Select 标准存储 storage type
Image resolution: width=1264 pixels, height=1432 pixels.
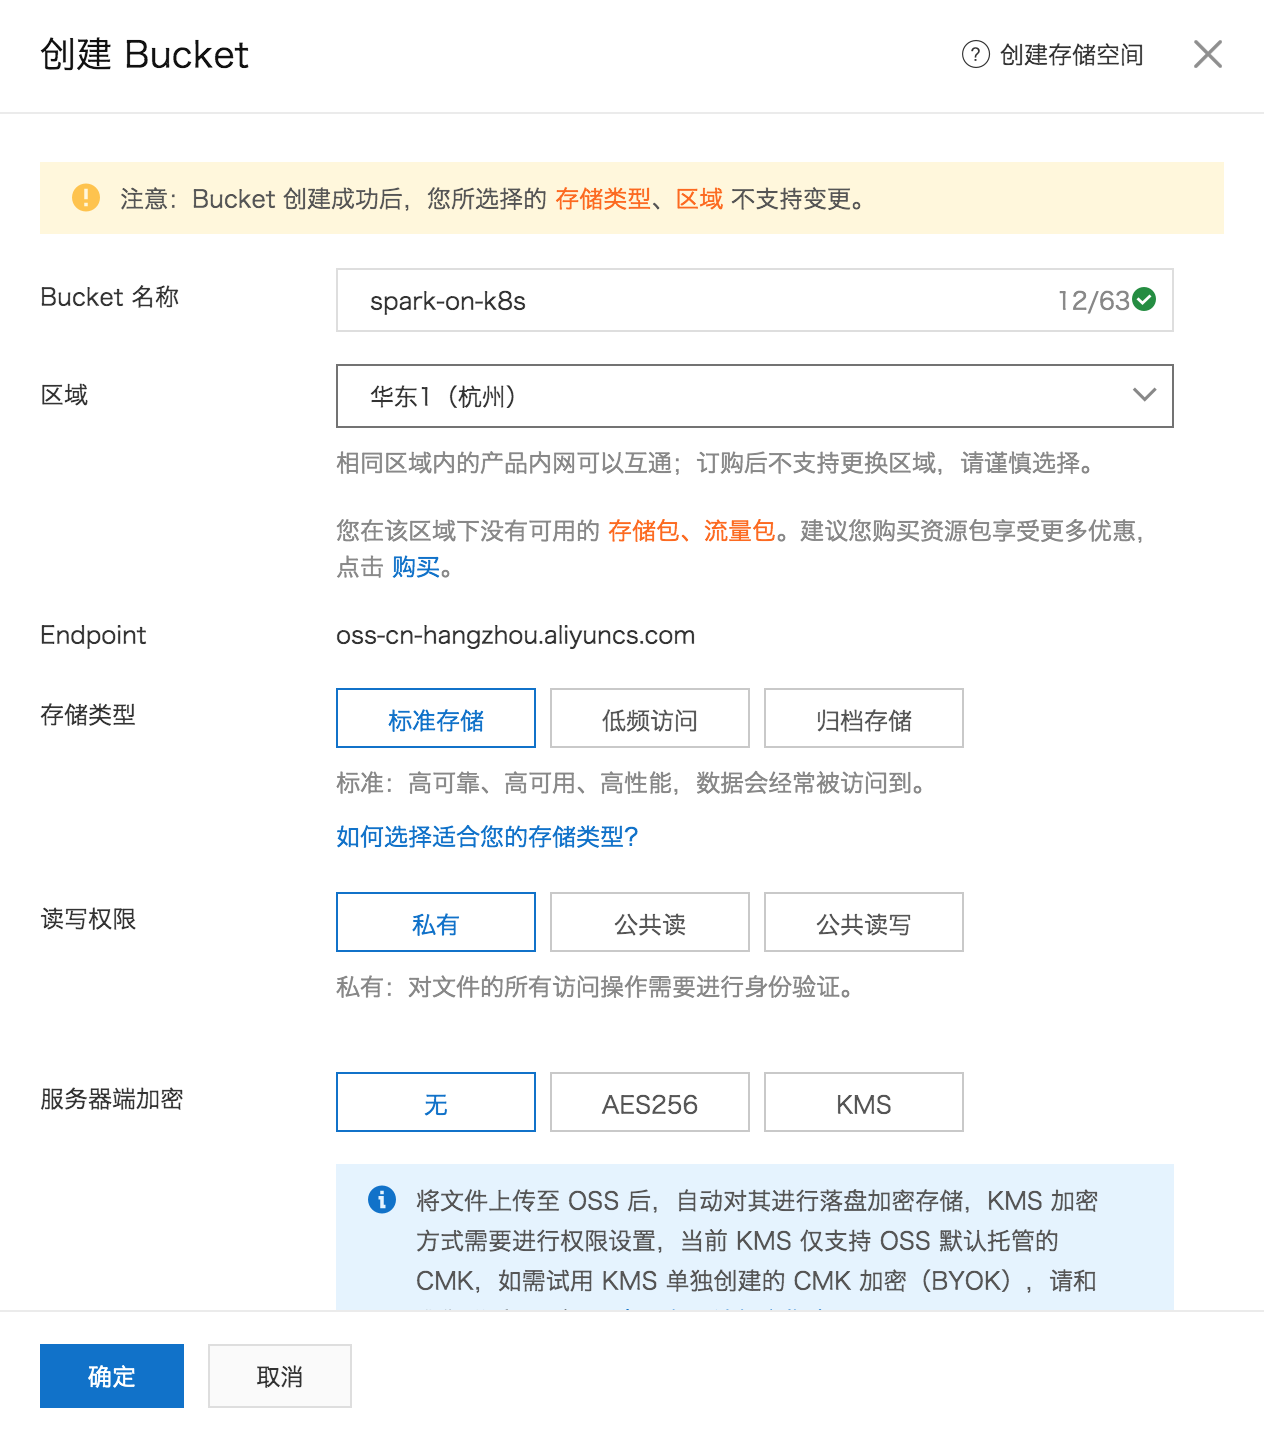click(436, 719)
